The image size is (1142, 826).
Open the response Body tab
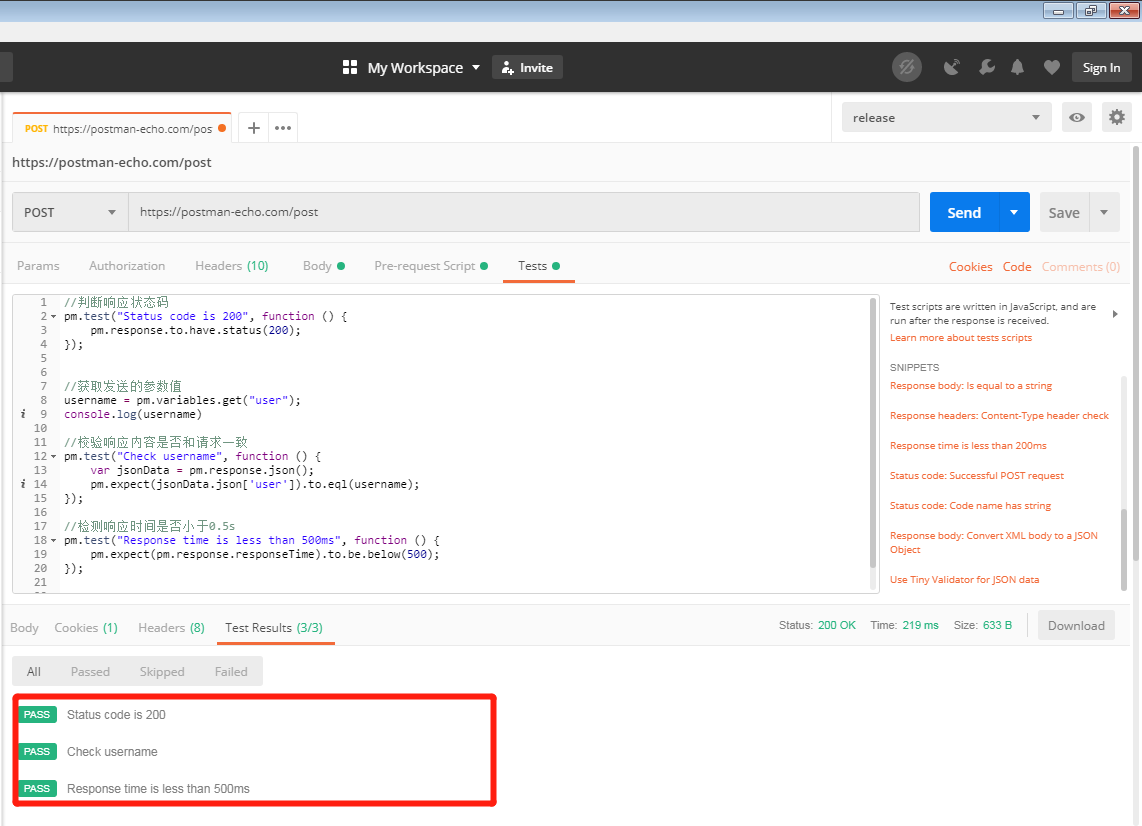click(24, 628)
